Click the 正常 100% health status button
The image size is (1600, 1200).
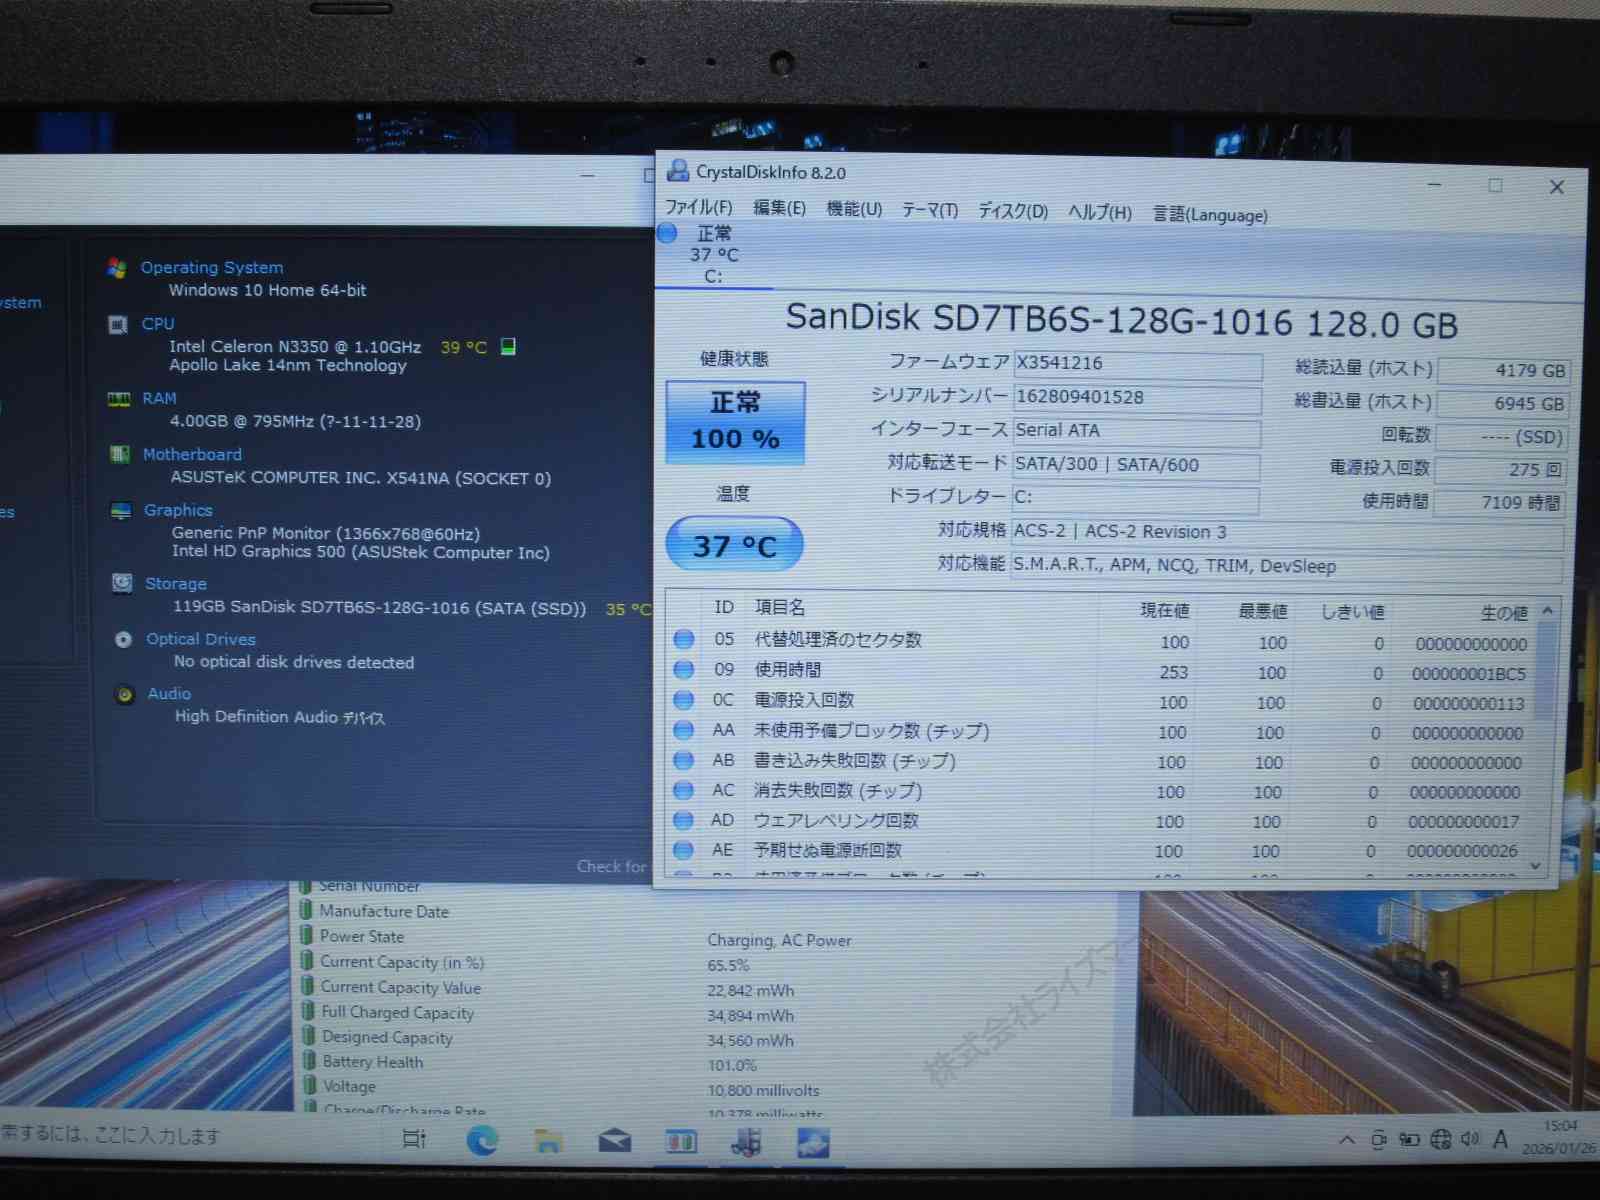pyautogui.click(x=735, y=422)
